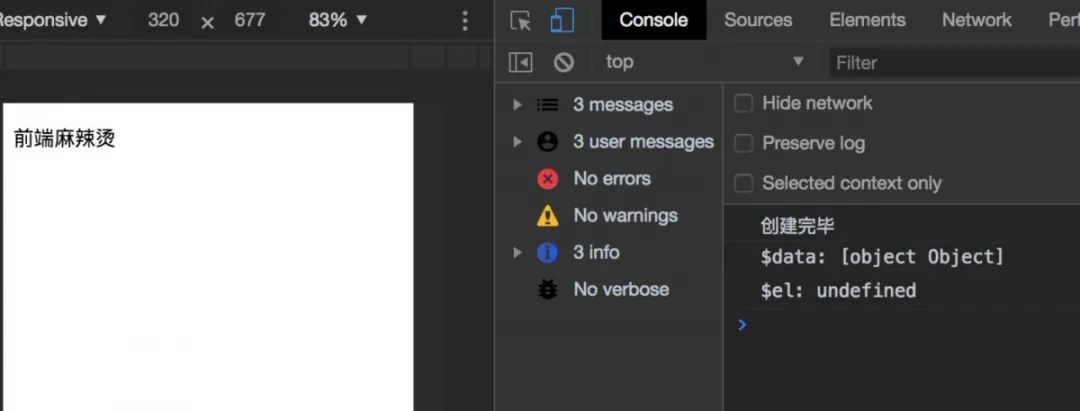Hide the console sidebar panel icon
Image resolution: width=1080 pixels, height=411 pixels.
pos(521,63)
